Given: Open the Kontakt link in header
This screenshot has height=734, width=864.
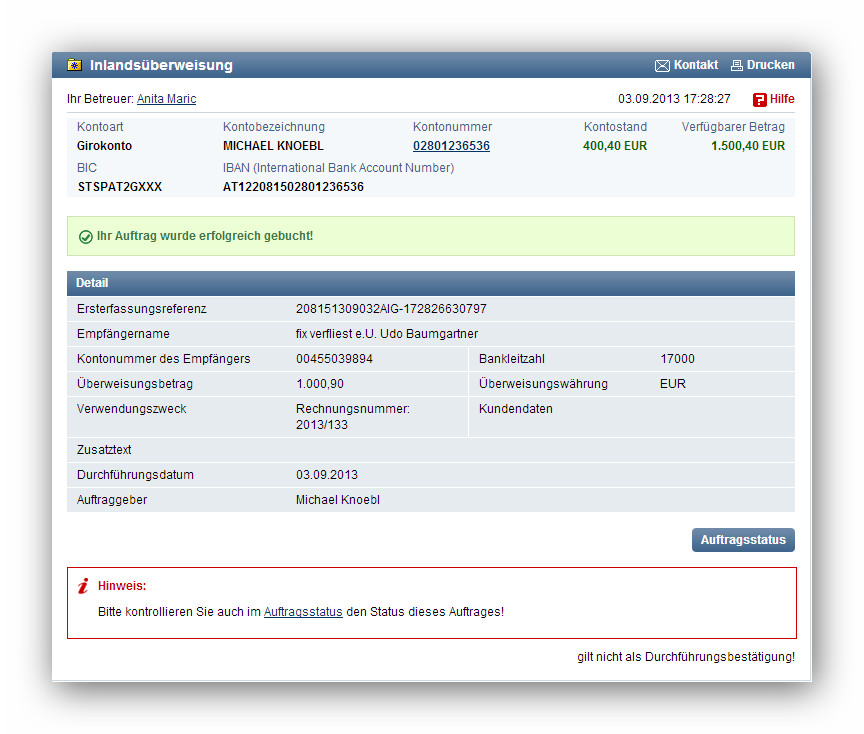Looking at the screenshot, I should coord(695,65).
